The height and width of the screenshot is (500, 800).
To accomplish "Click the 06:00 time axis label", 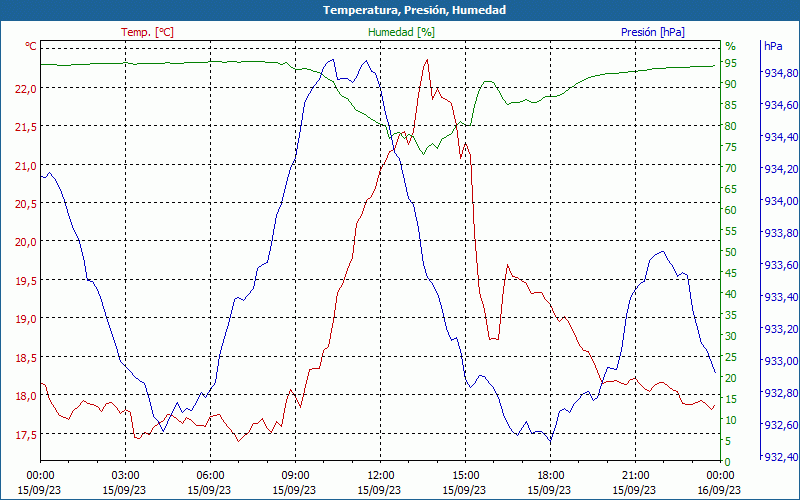I will [210, 476].
